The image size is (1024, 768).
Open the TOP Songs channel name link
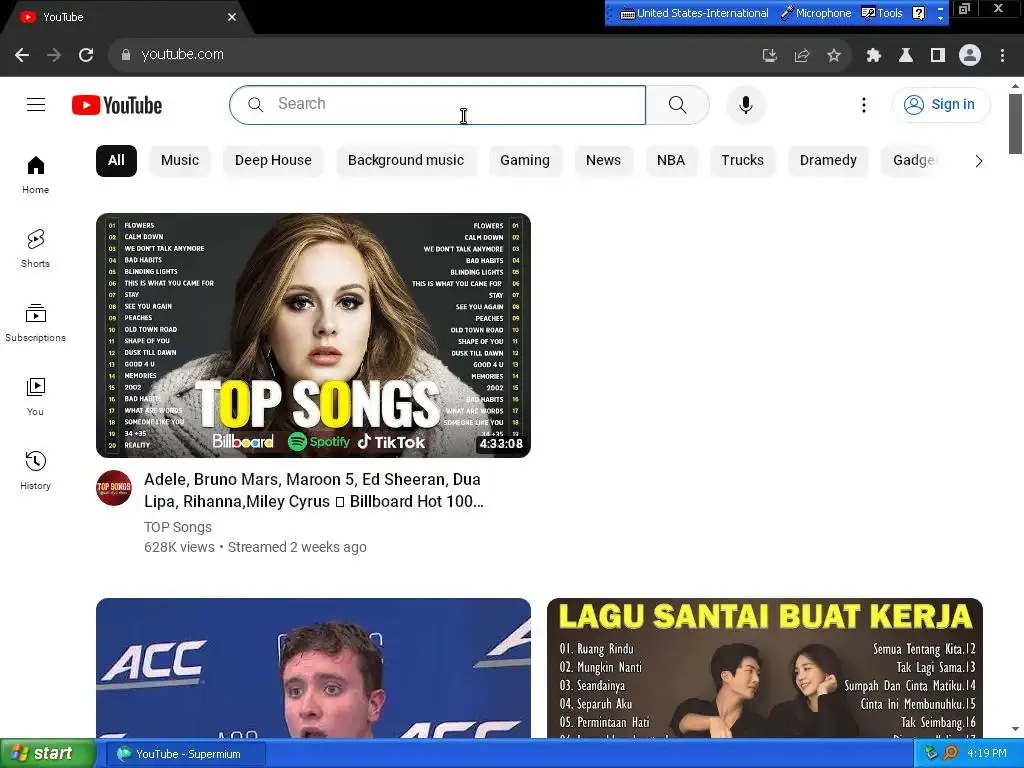[178, 527]
